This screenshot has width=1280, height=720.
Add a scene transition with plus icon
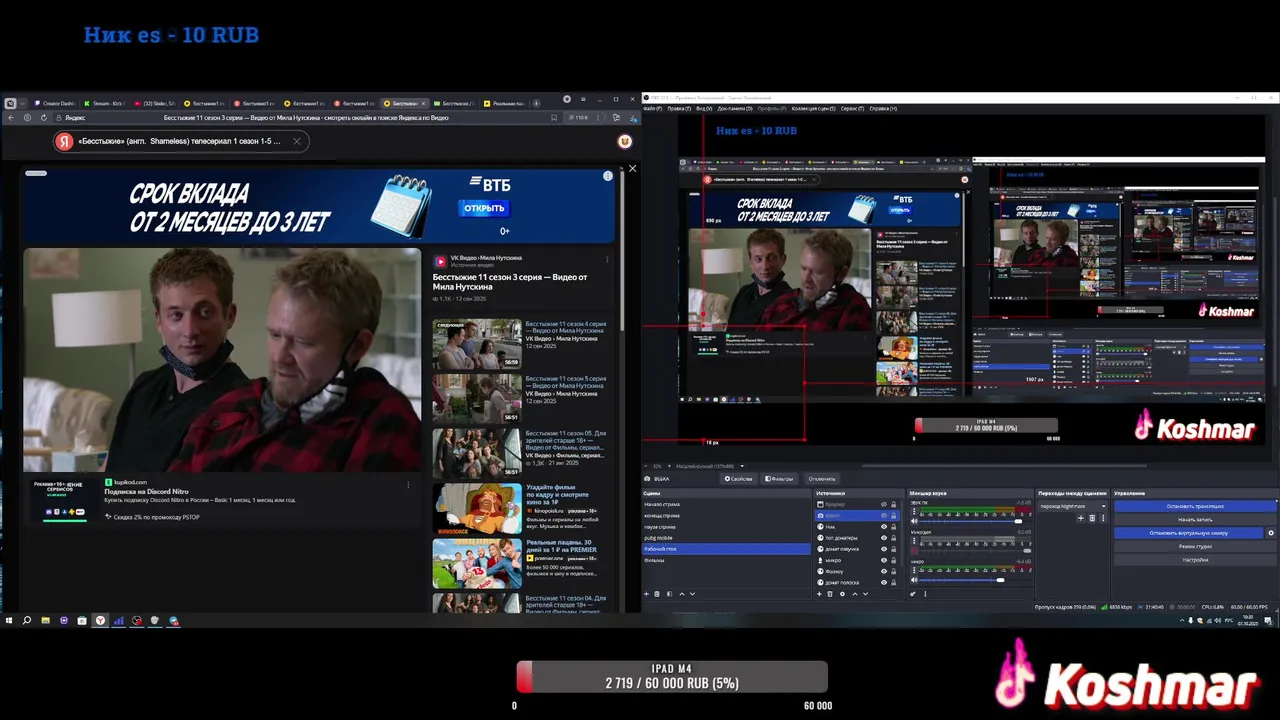1080,518
